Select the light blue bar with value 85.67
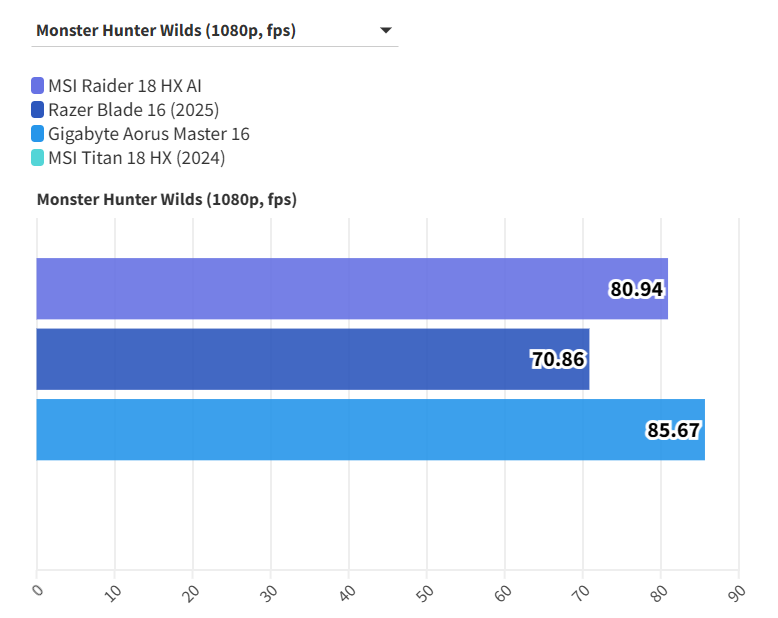Viewport: 778px width, 618px height. [371, 430]
